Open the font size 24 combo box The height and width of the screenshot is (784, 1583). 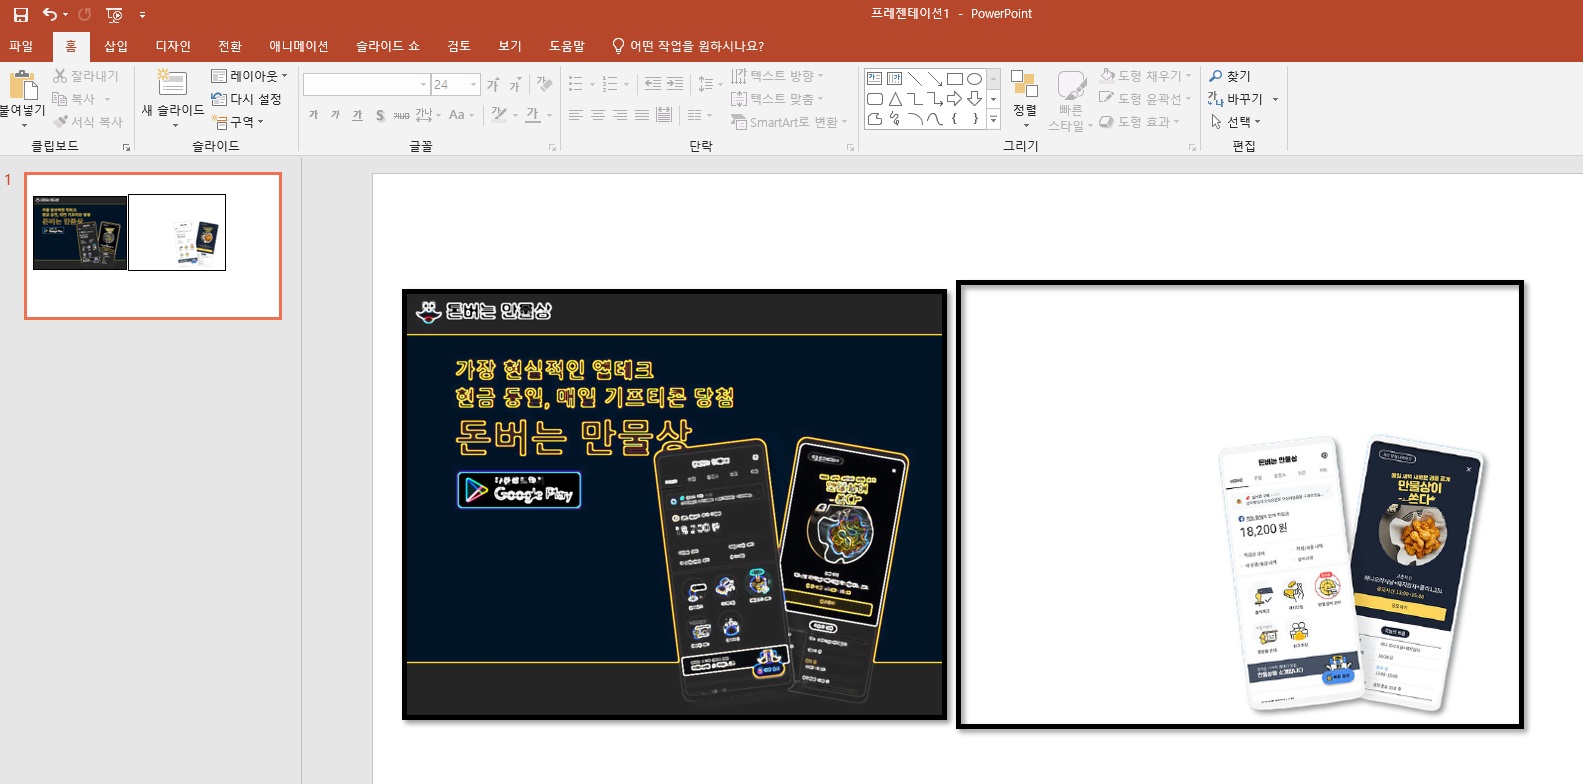456,84
